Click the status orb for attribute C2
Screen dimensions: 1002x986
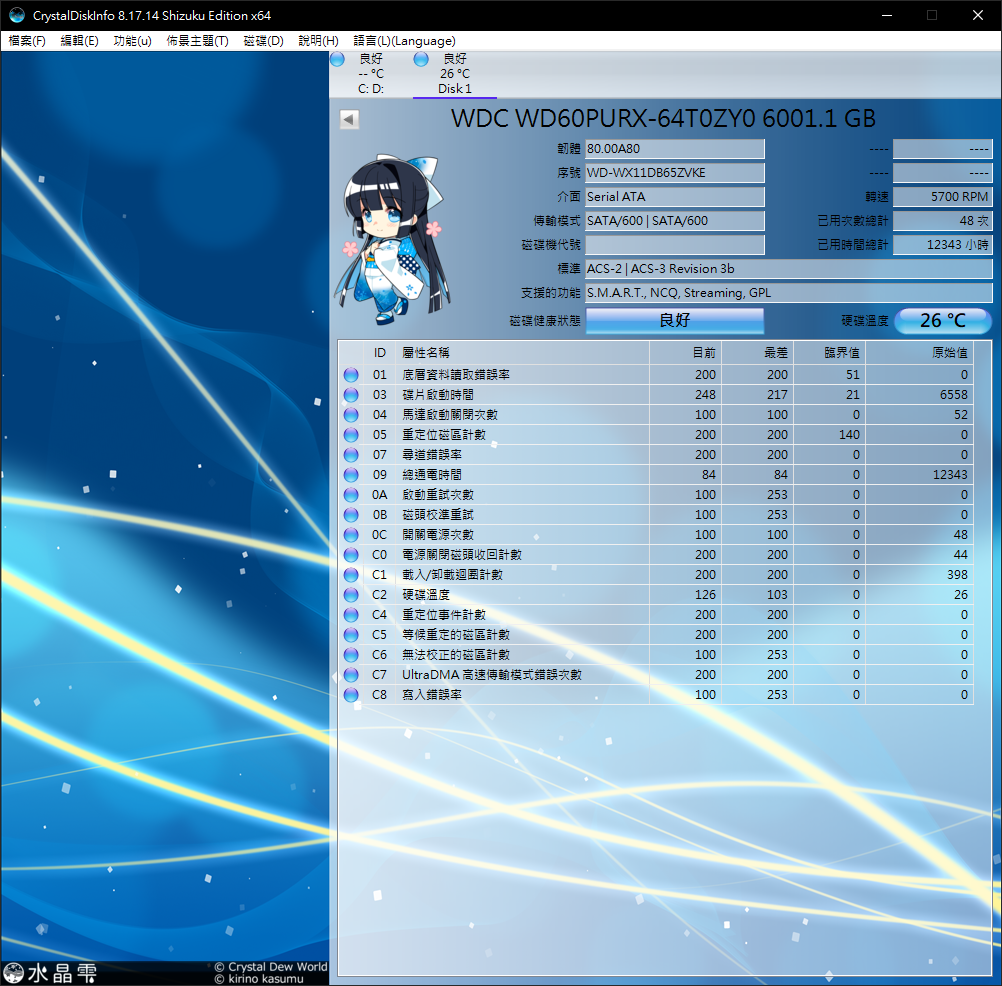pyautogui.click(x=351, y=595)
